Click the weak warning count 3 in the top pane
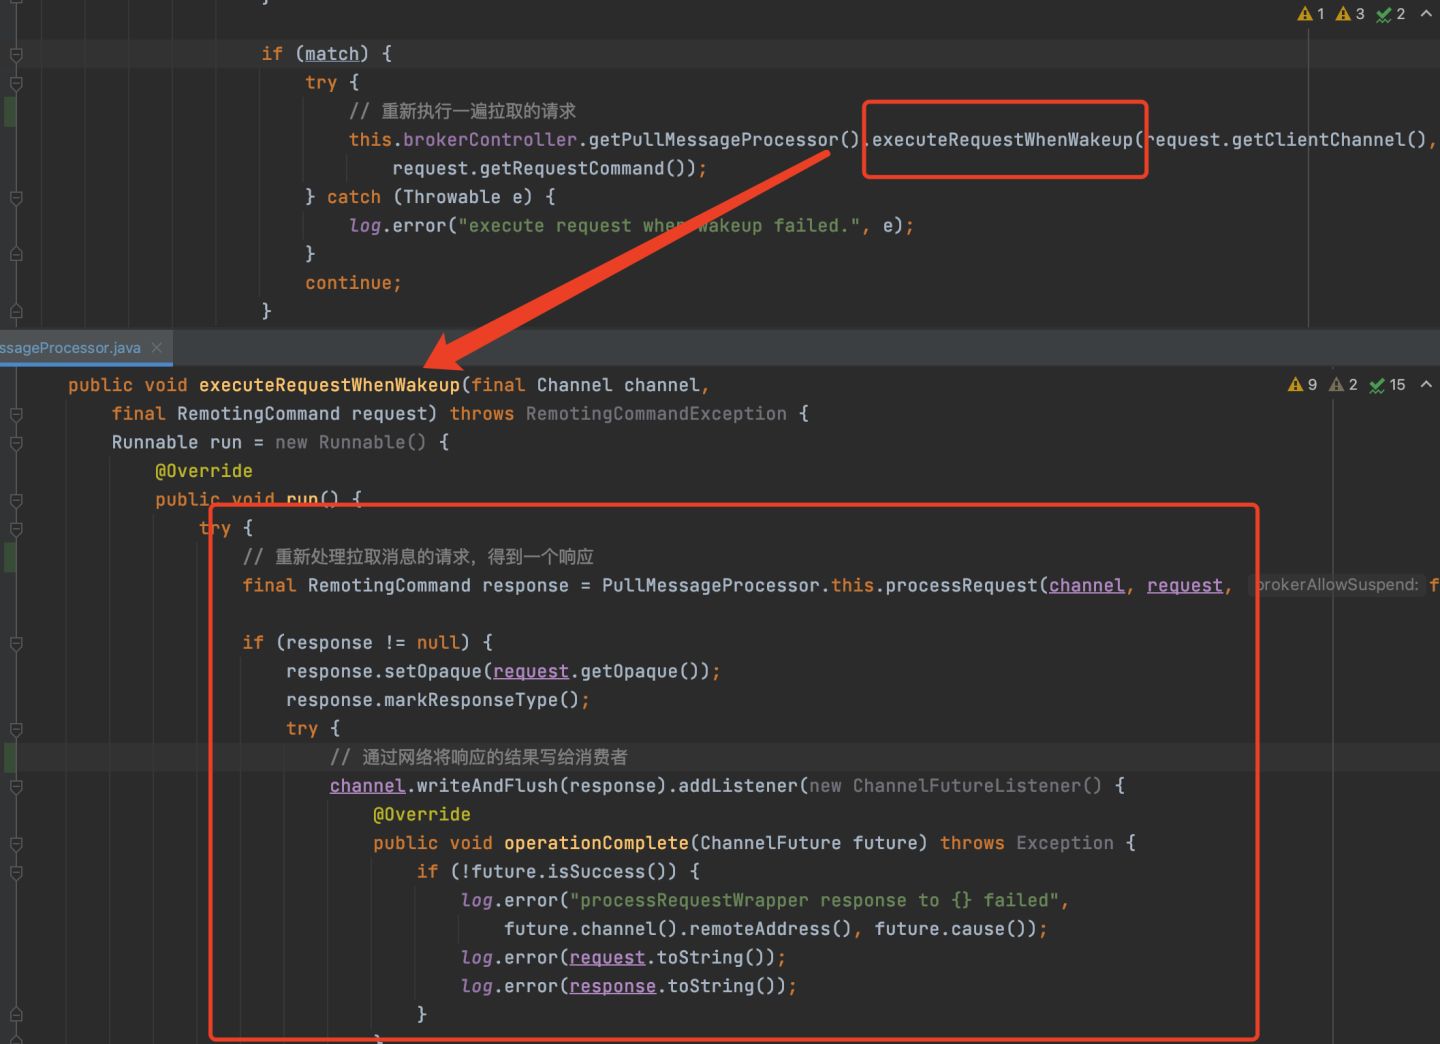Viewport: 1440px width, 1044px height. pos(1350,14)
